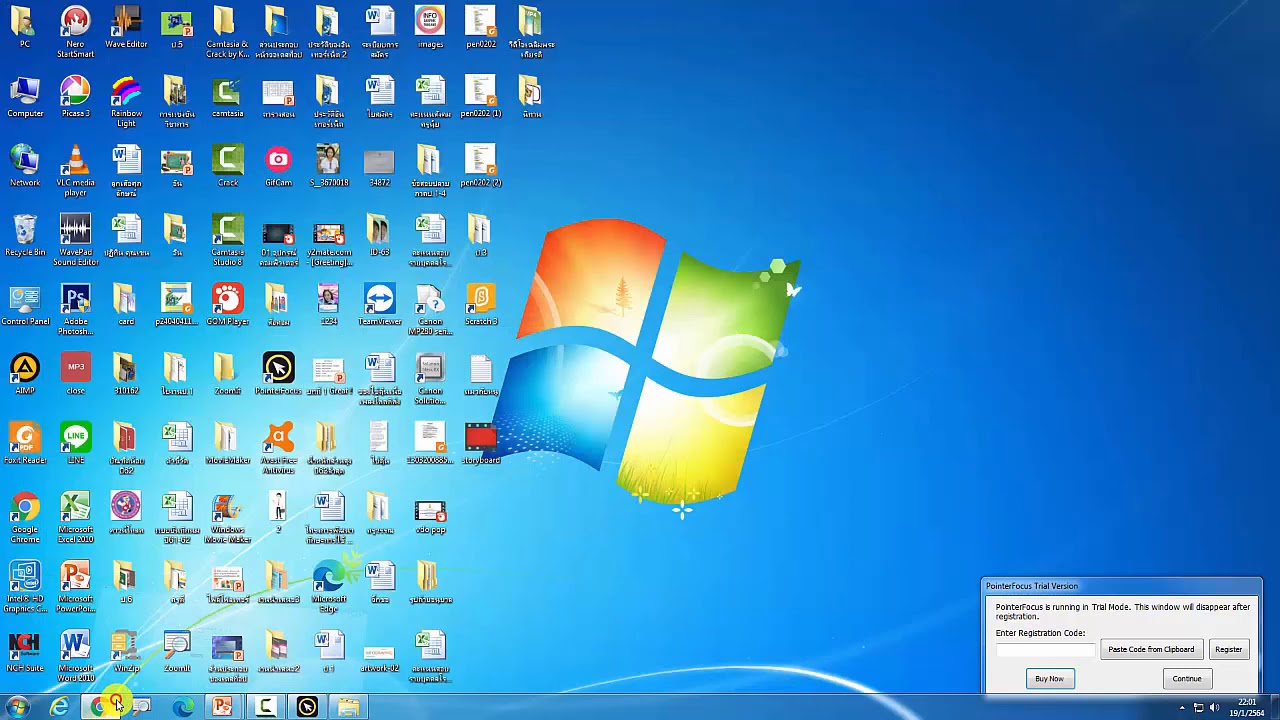The image size is (1280, 720).
Task: Open the AIMP desktop shortcut
Action: click(x=25, y=374)
